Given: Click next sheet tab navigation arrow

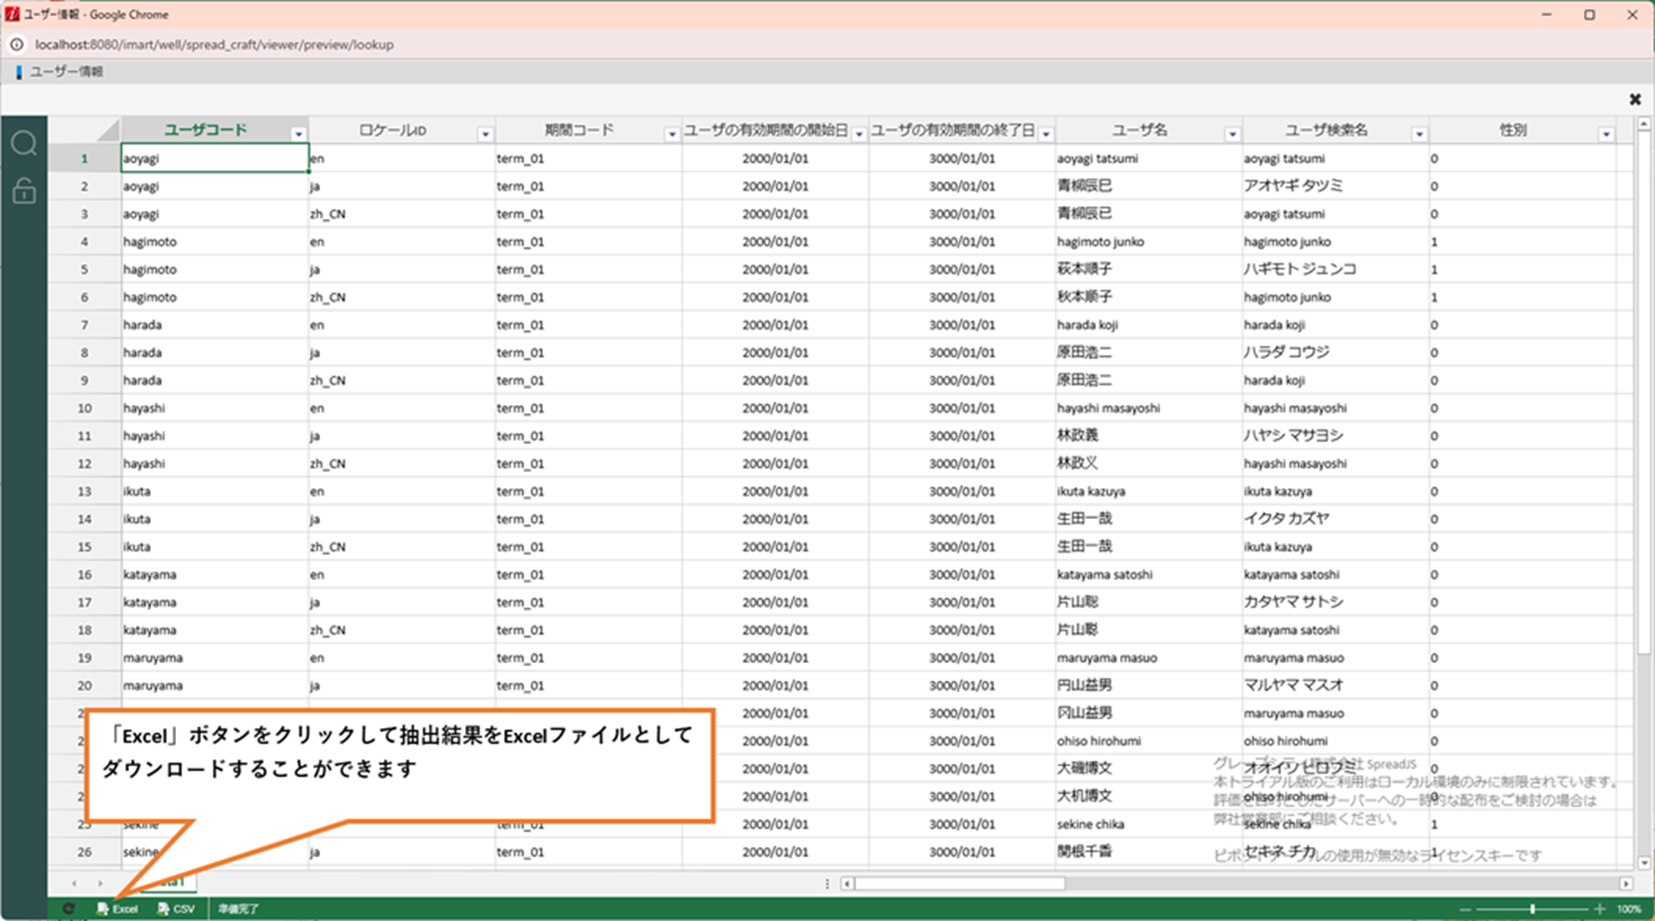Looking at the screenshot, I should click(100, 883).
